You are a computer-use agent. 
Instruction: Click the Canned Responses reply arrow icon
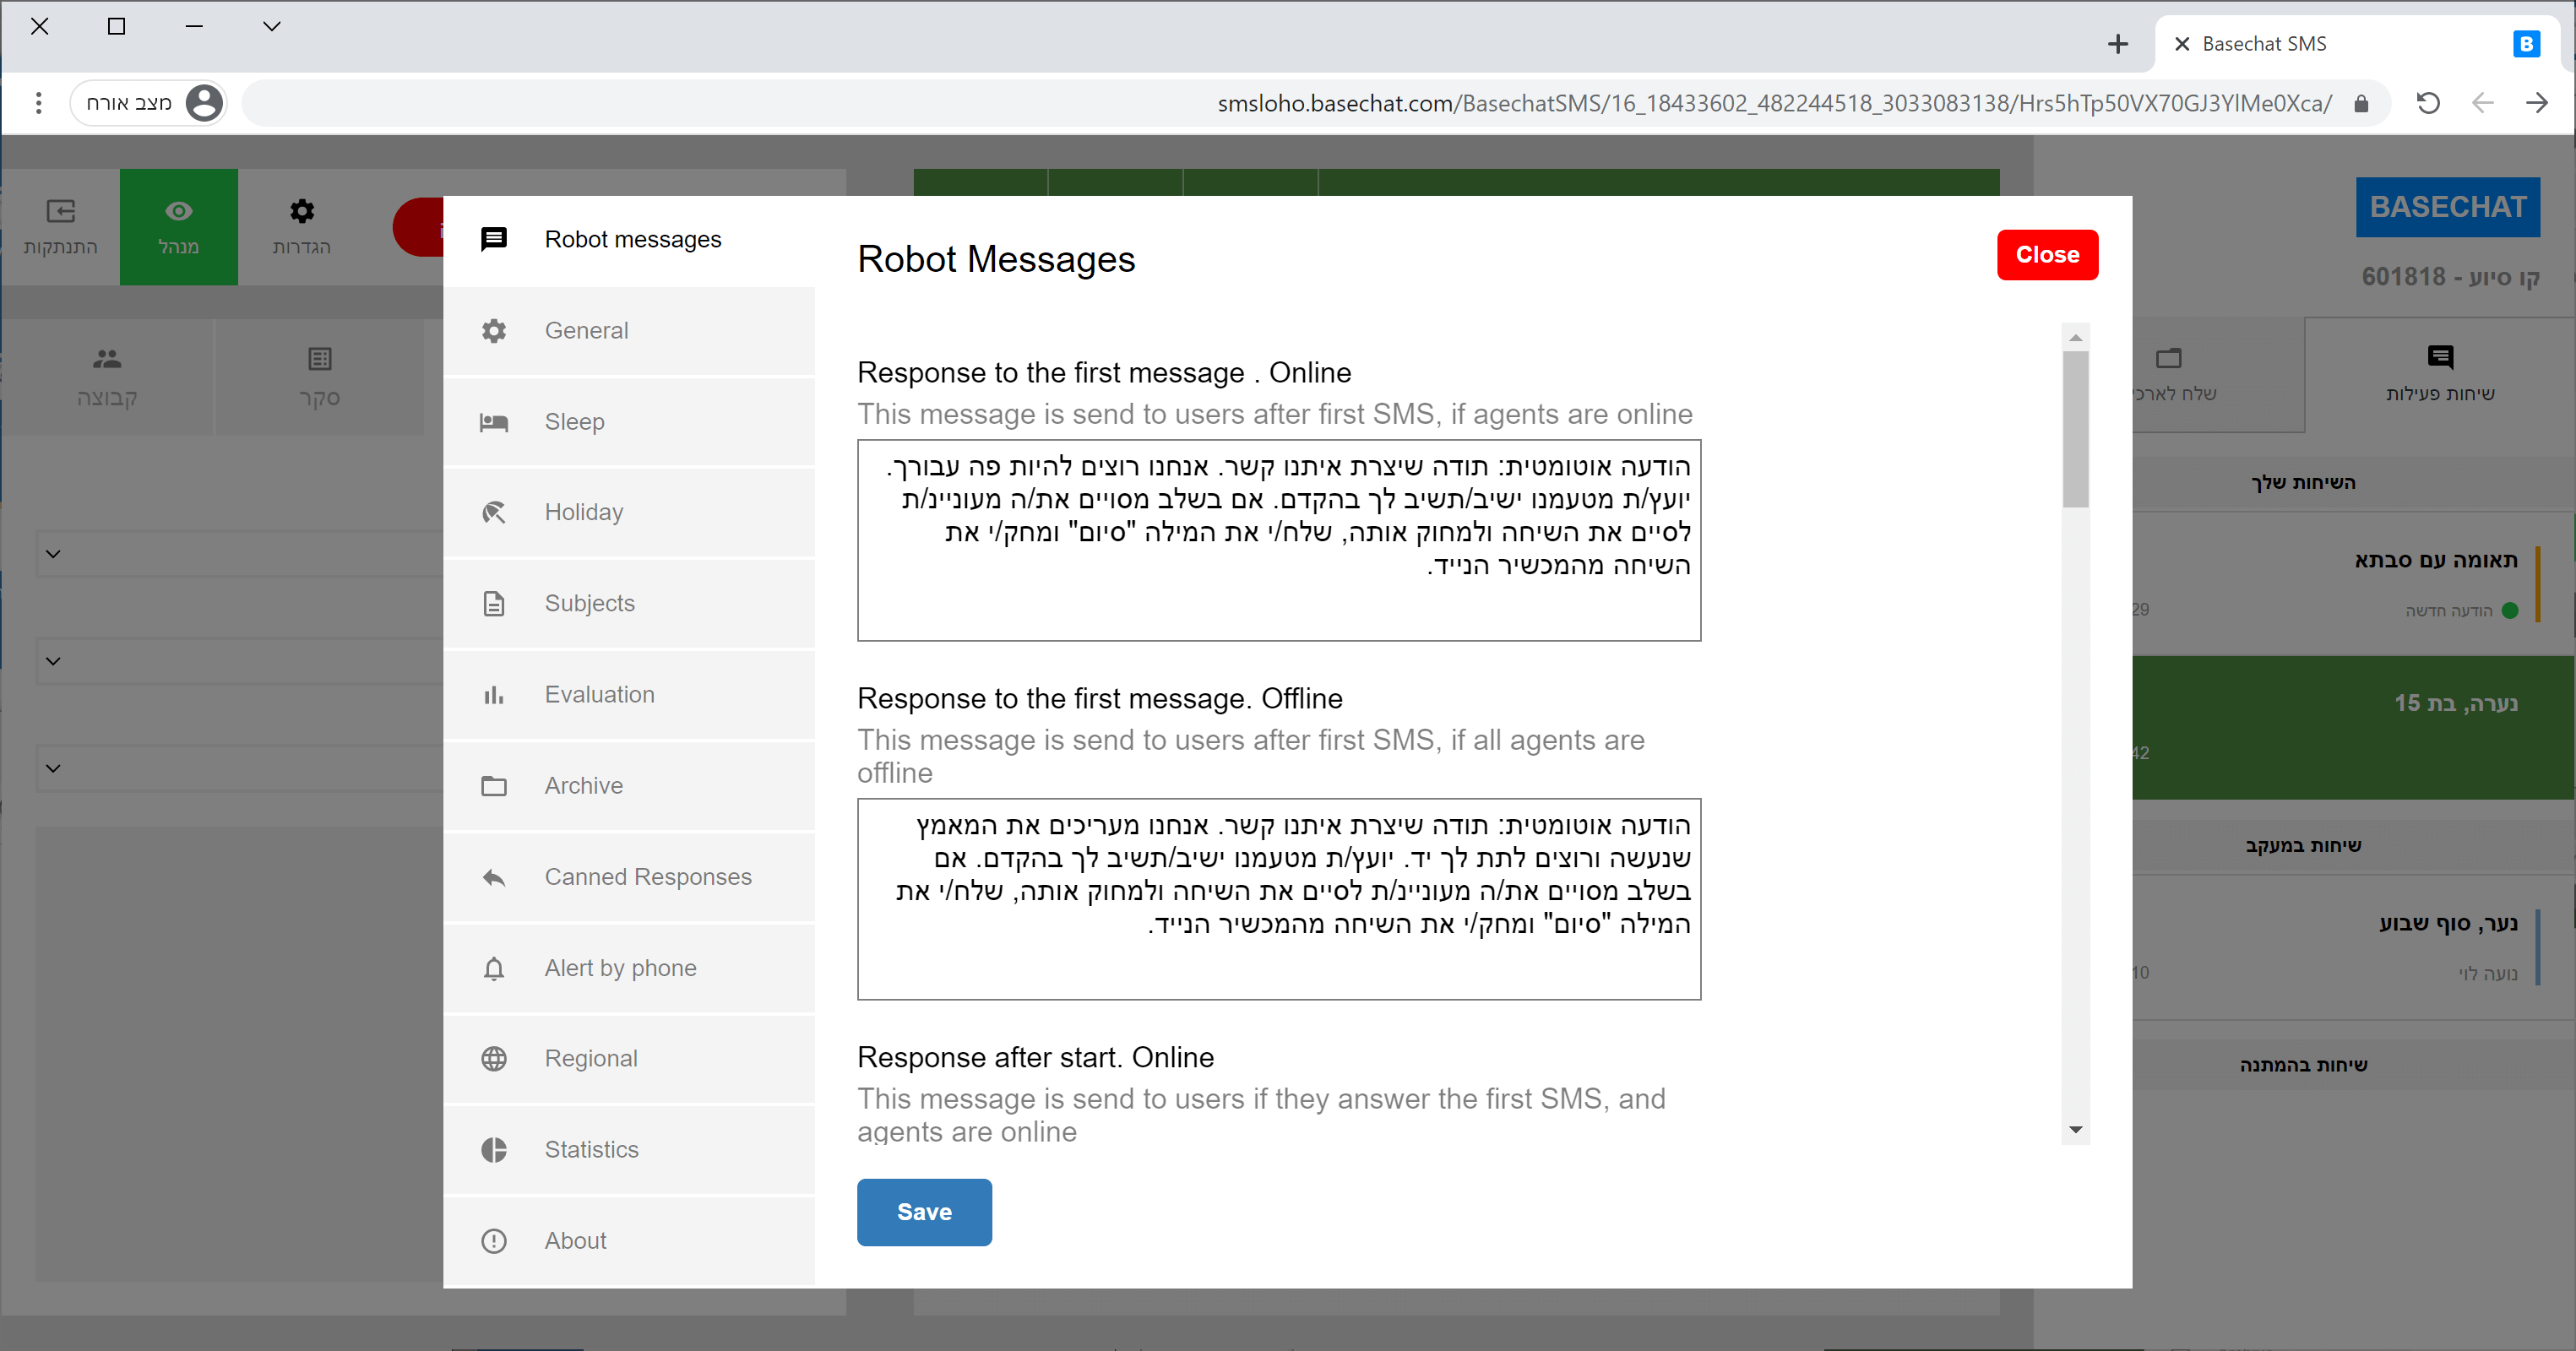pos(494,878)
